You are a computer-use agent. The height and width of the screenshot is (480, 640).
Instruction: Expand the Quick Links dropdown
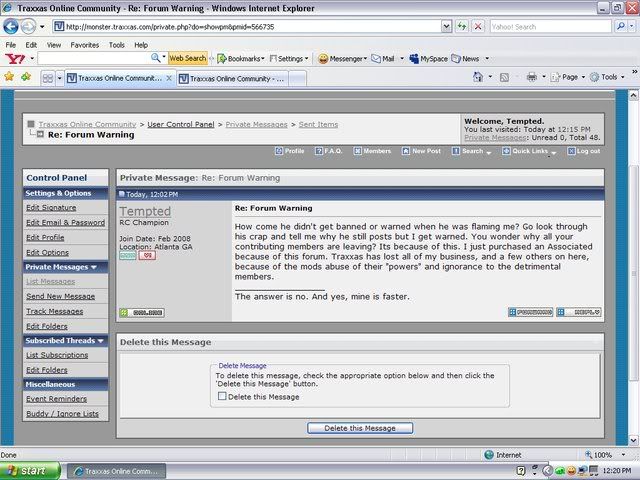(x=529, y=151)
